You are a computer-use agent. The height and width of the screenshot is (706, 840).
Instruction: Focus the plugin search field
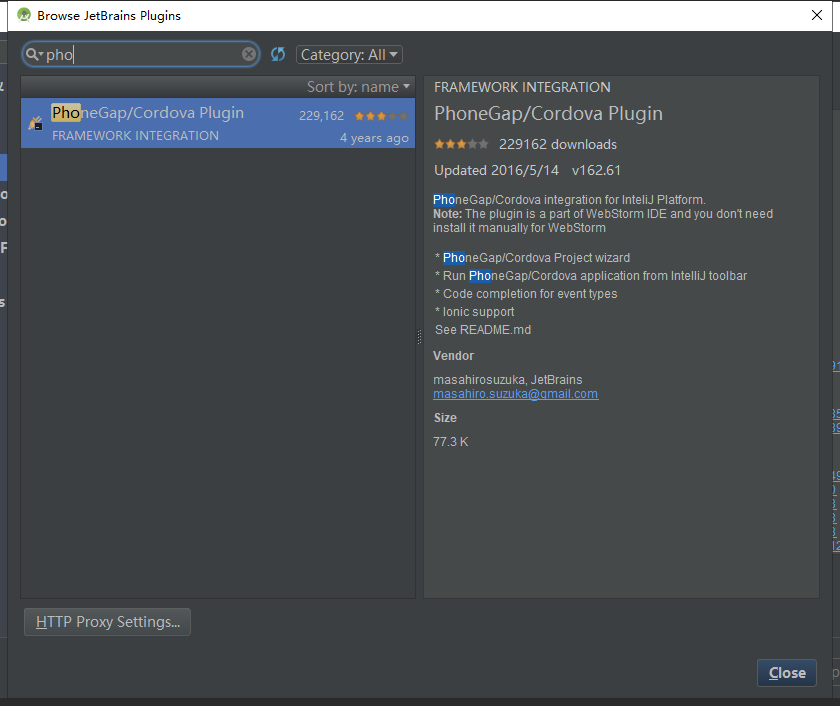click(x=140, y=54)
